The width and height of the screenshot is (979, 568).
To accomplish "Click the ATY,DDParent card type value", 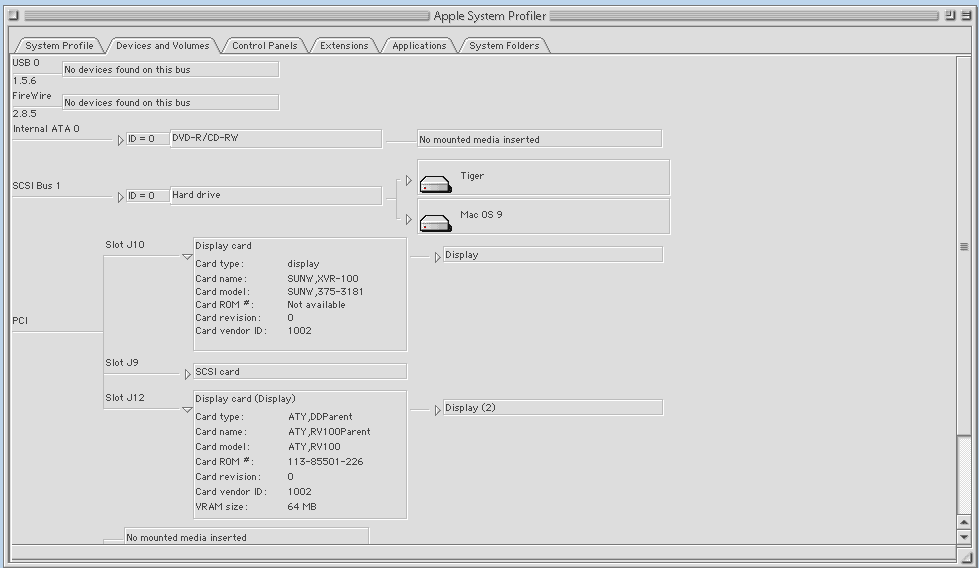I will 320,417.
